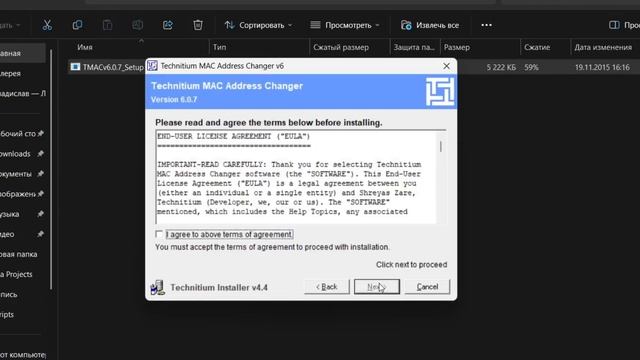Click the TMACv6.0.7_Setup file icon

(75, 67)
